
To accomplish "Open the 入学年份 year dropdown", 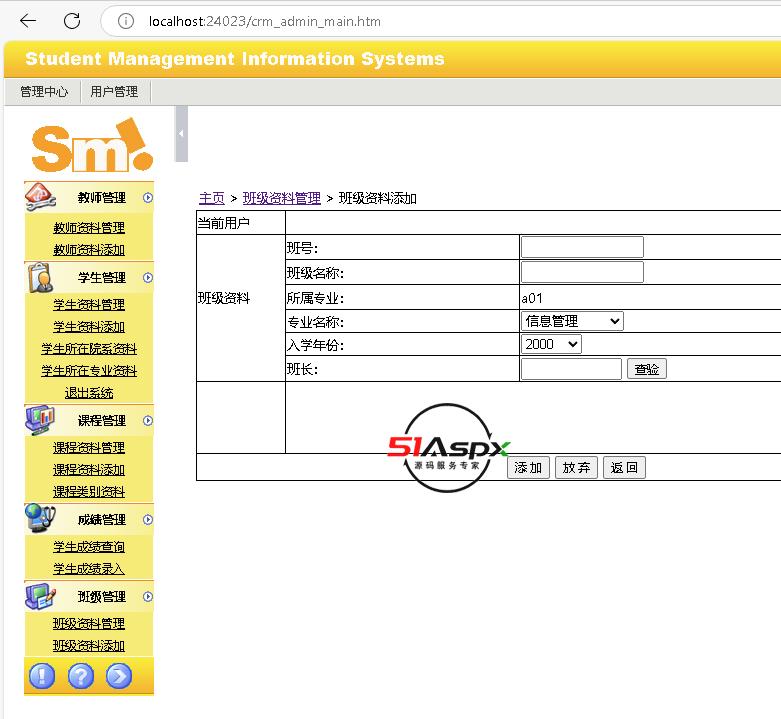I will pos(551,344).
